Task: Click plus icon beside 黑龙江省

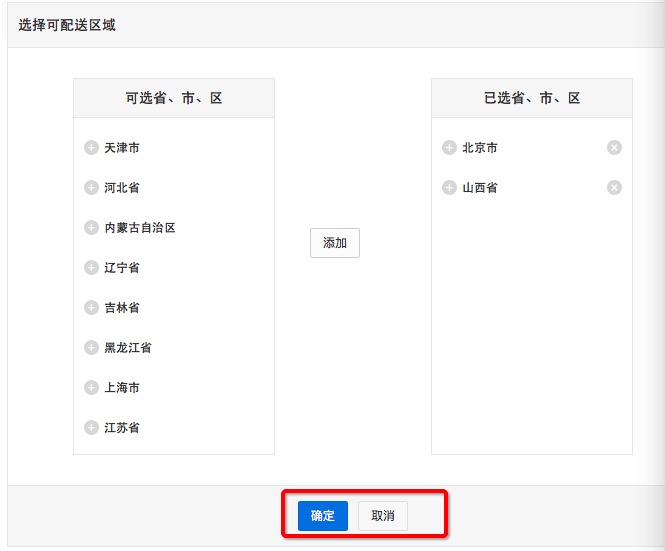Action: pyautogui.click(x=91, y=347)
